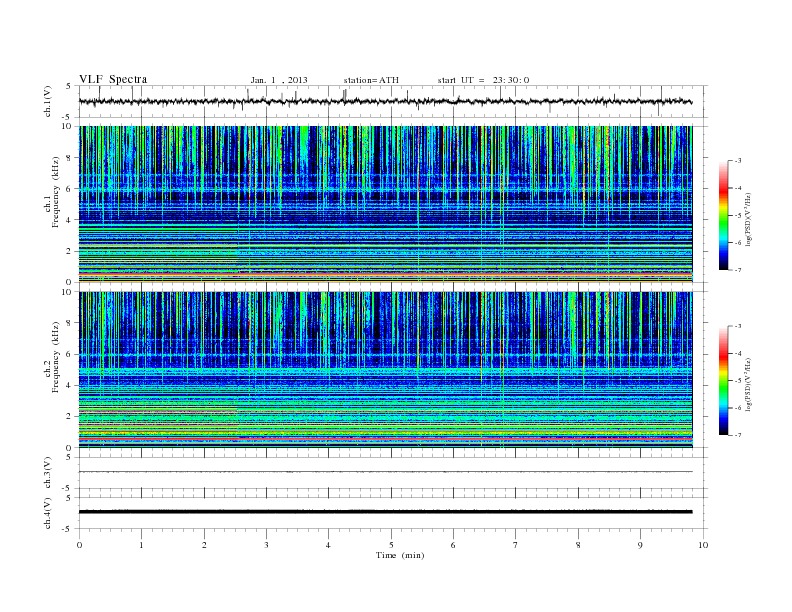Select the date text "Jan. 1, 2013"
Image resolution: width=792 pixels, height=612 pixels.
point(279,80)
